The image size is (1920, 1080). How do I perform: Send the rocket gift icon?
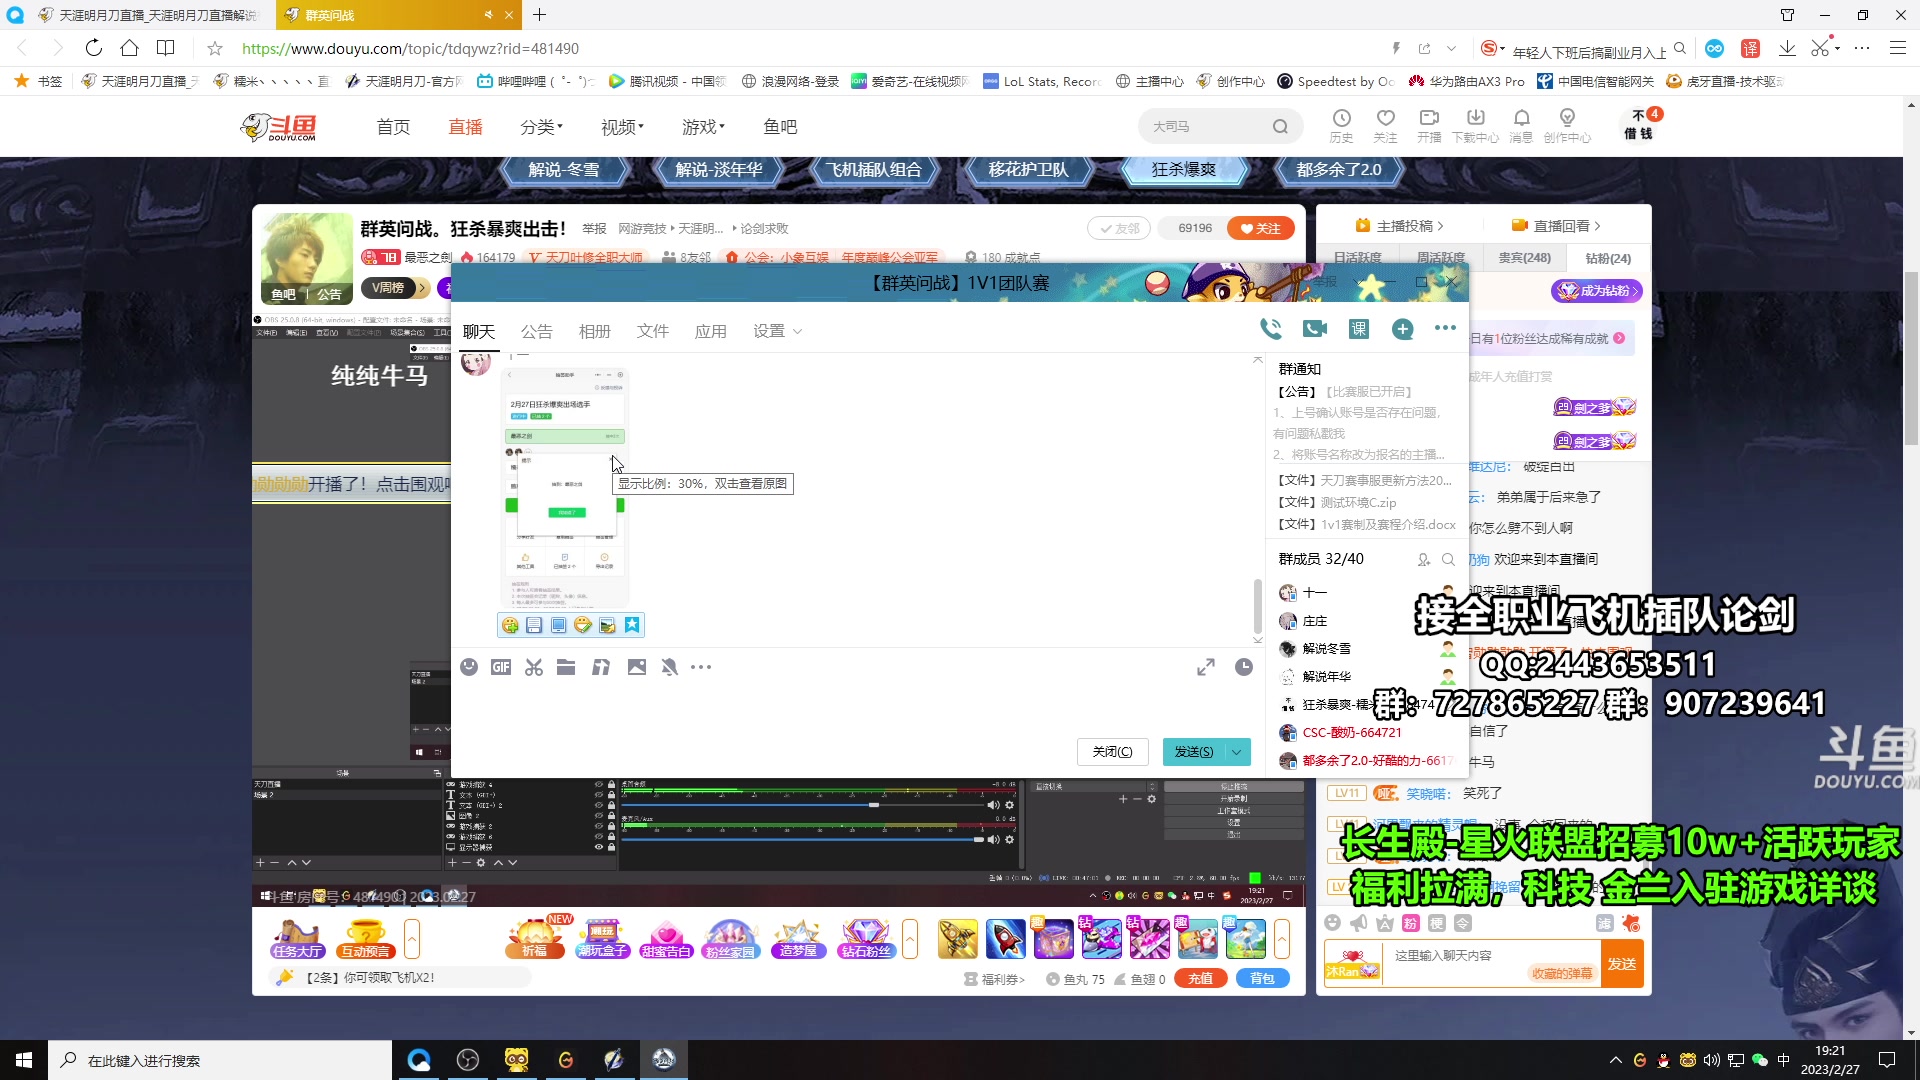coord(1005,939)
